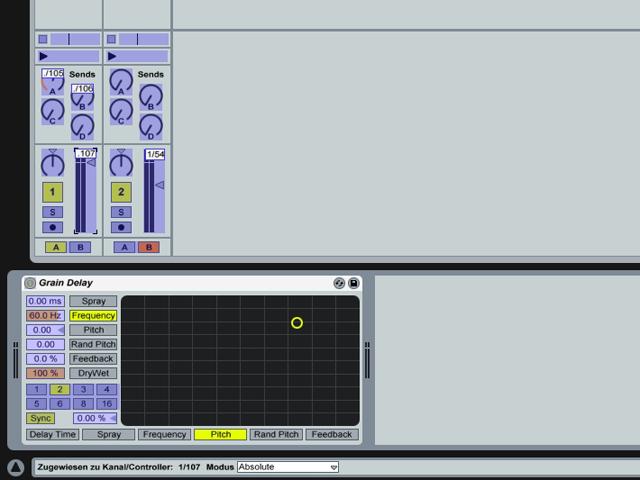Select Delay Time on the X-axis row
Image resolution: width=640 pixels, height=480 pixels.
tap(53, 434)
